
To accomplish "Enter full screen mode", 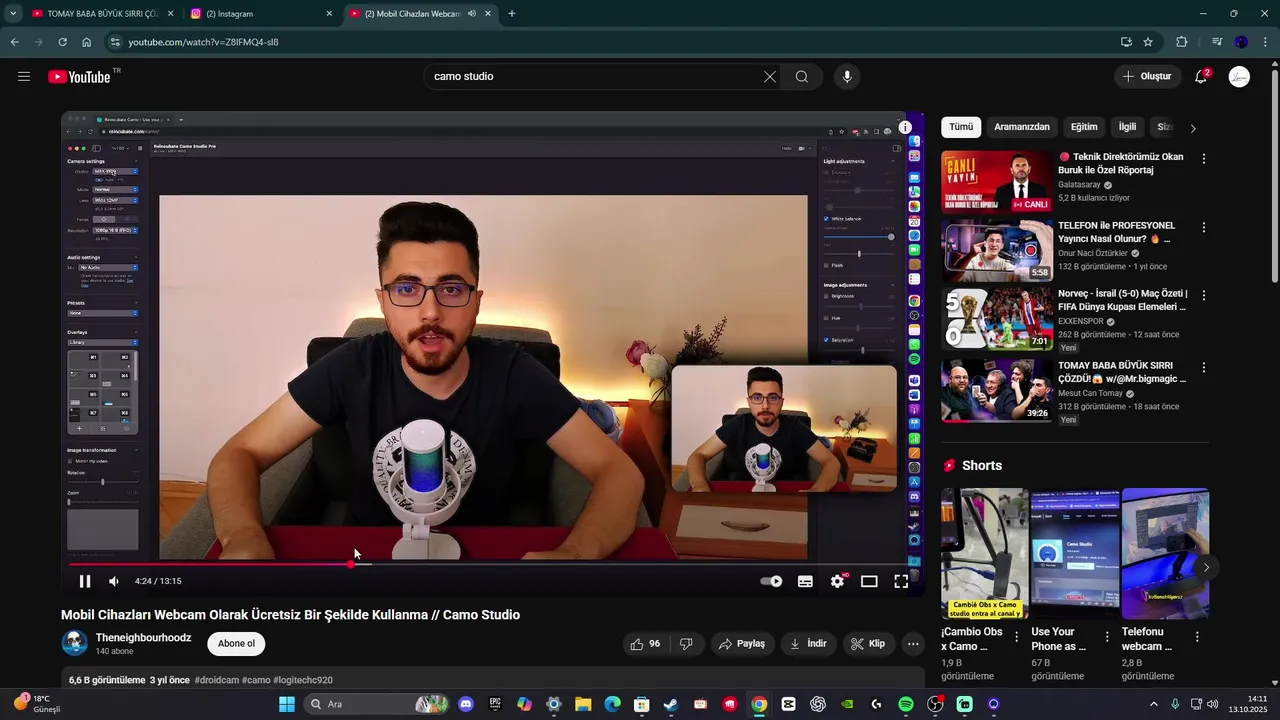I will [901, 581].
